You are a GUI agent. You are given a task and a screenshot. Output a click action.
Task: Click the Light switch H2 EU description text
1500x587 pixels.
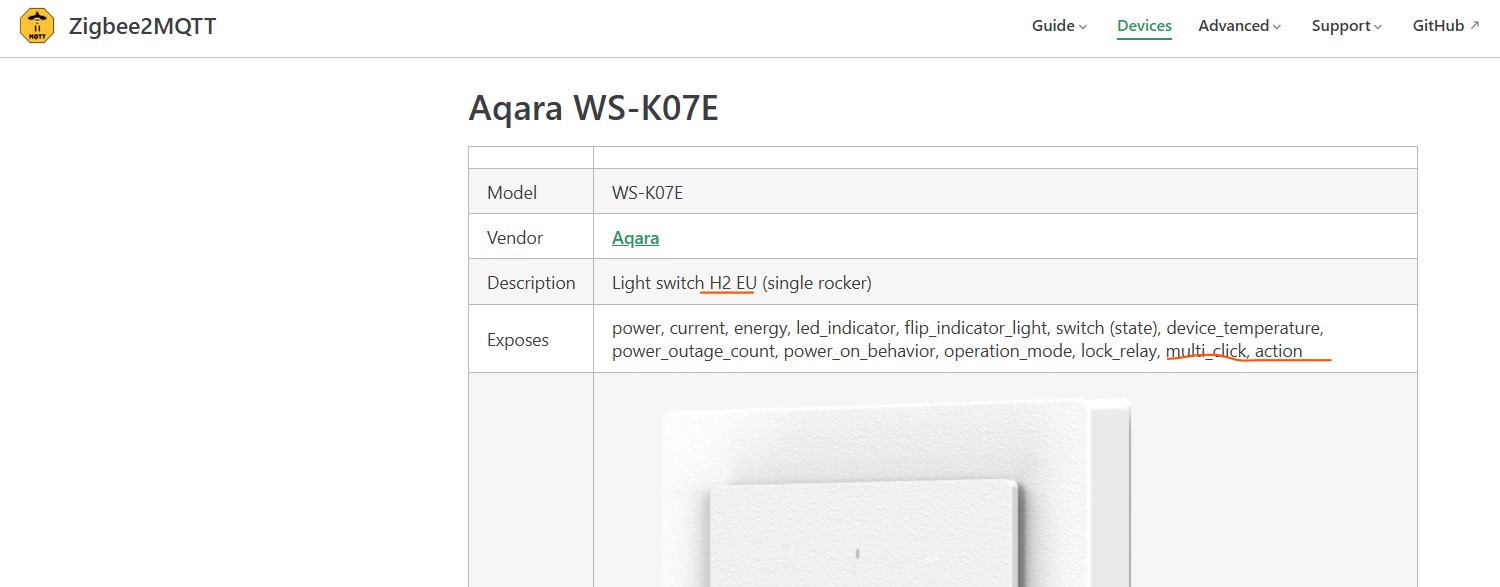point(741,283)
